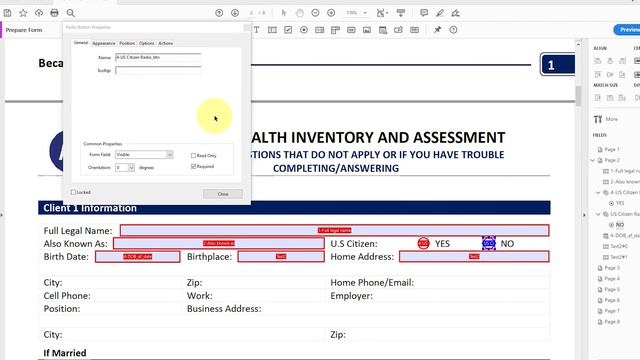The image size is (640, 360).
Task: Open the find text magnifier
Action: tap(71, 13)
